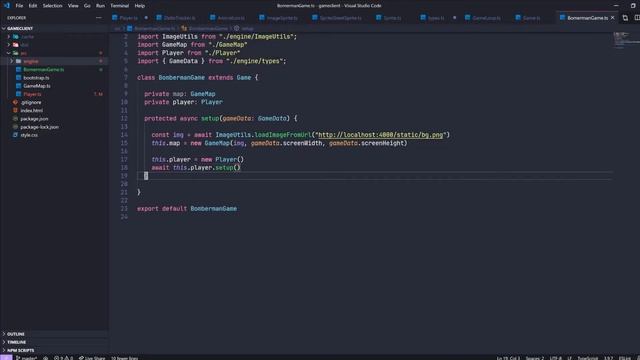
Task: Open index.html in the explorer
Action: 31,110
